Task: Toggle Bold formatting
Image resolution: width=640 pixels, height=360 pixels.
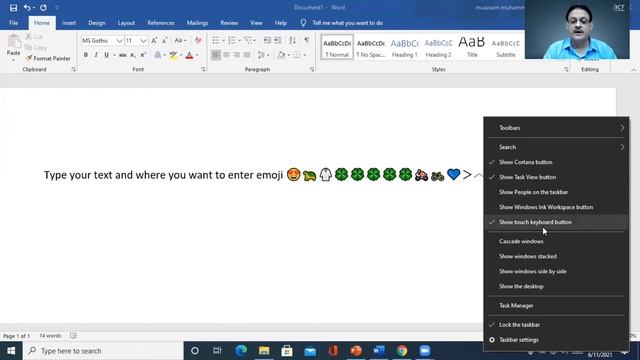Action: coord(86,55)
